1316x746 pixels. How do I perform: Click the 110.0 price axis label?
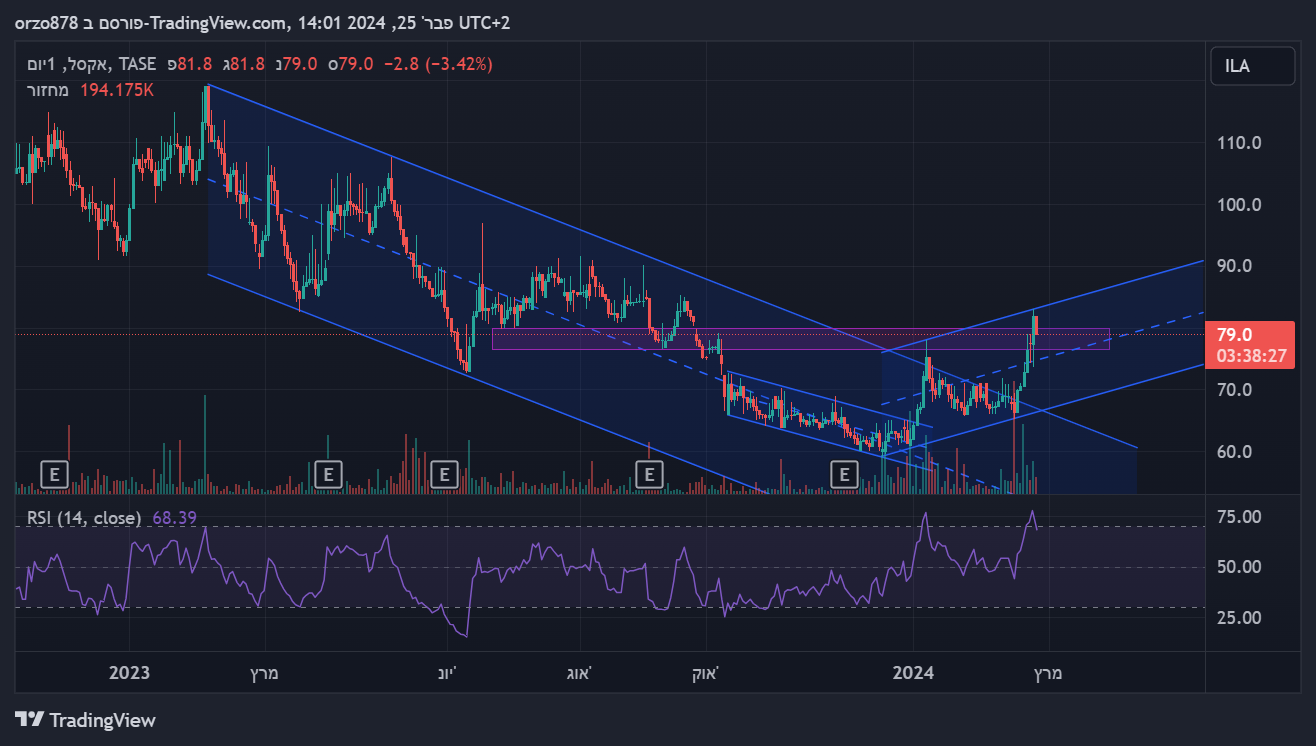1240,143
